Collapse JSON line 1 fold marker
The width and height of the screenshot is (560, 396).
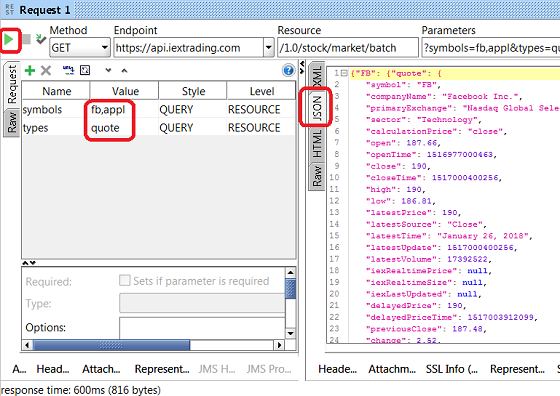pos(344,74)
